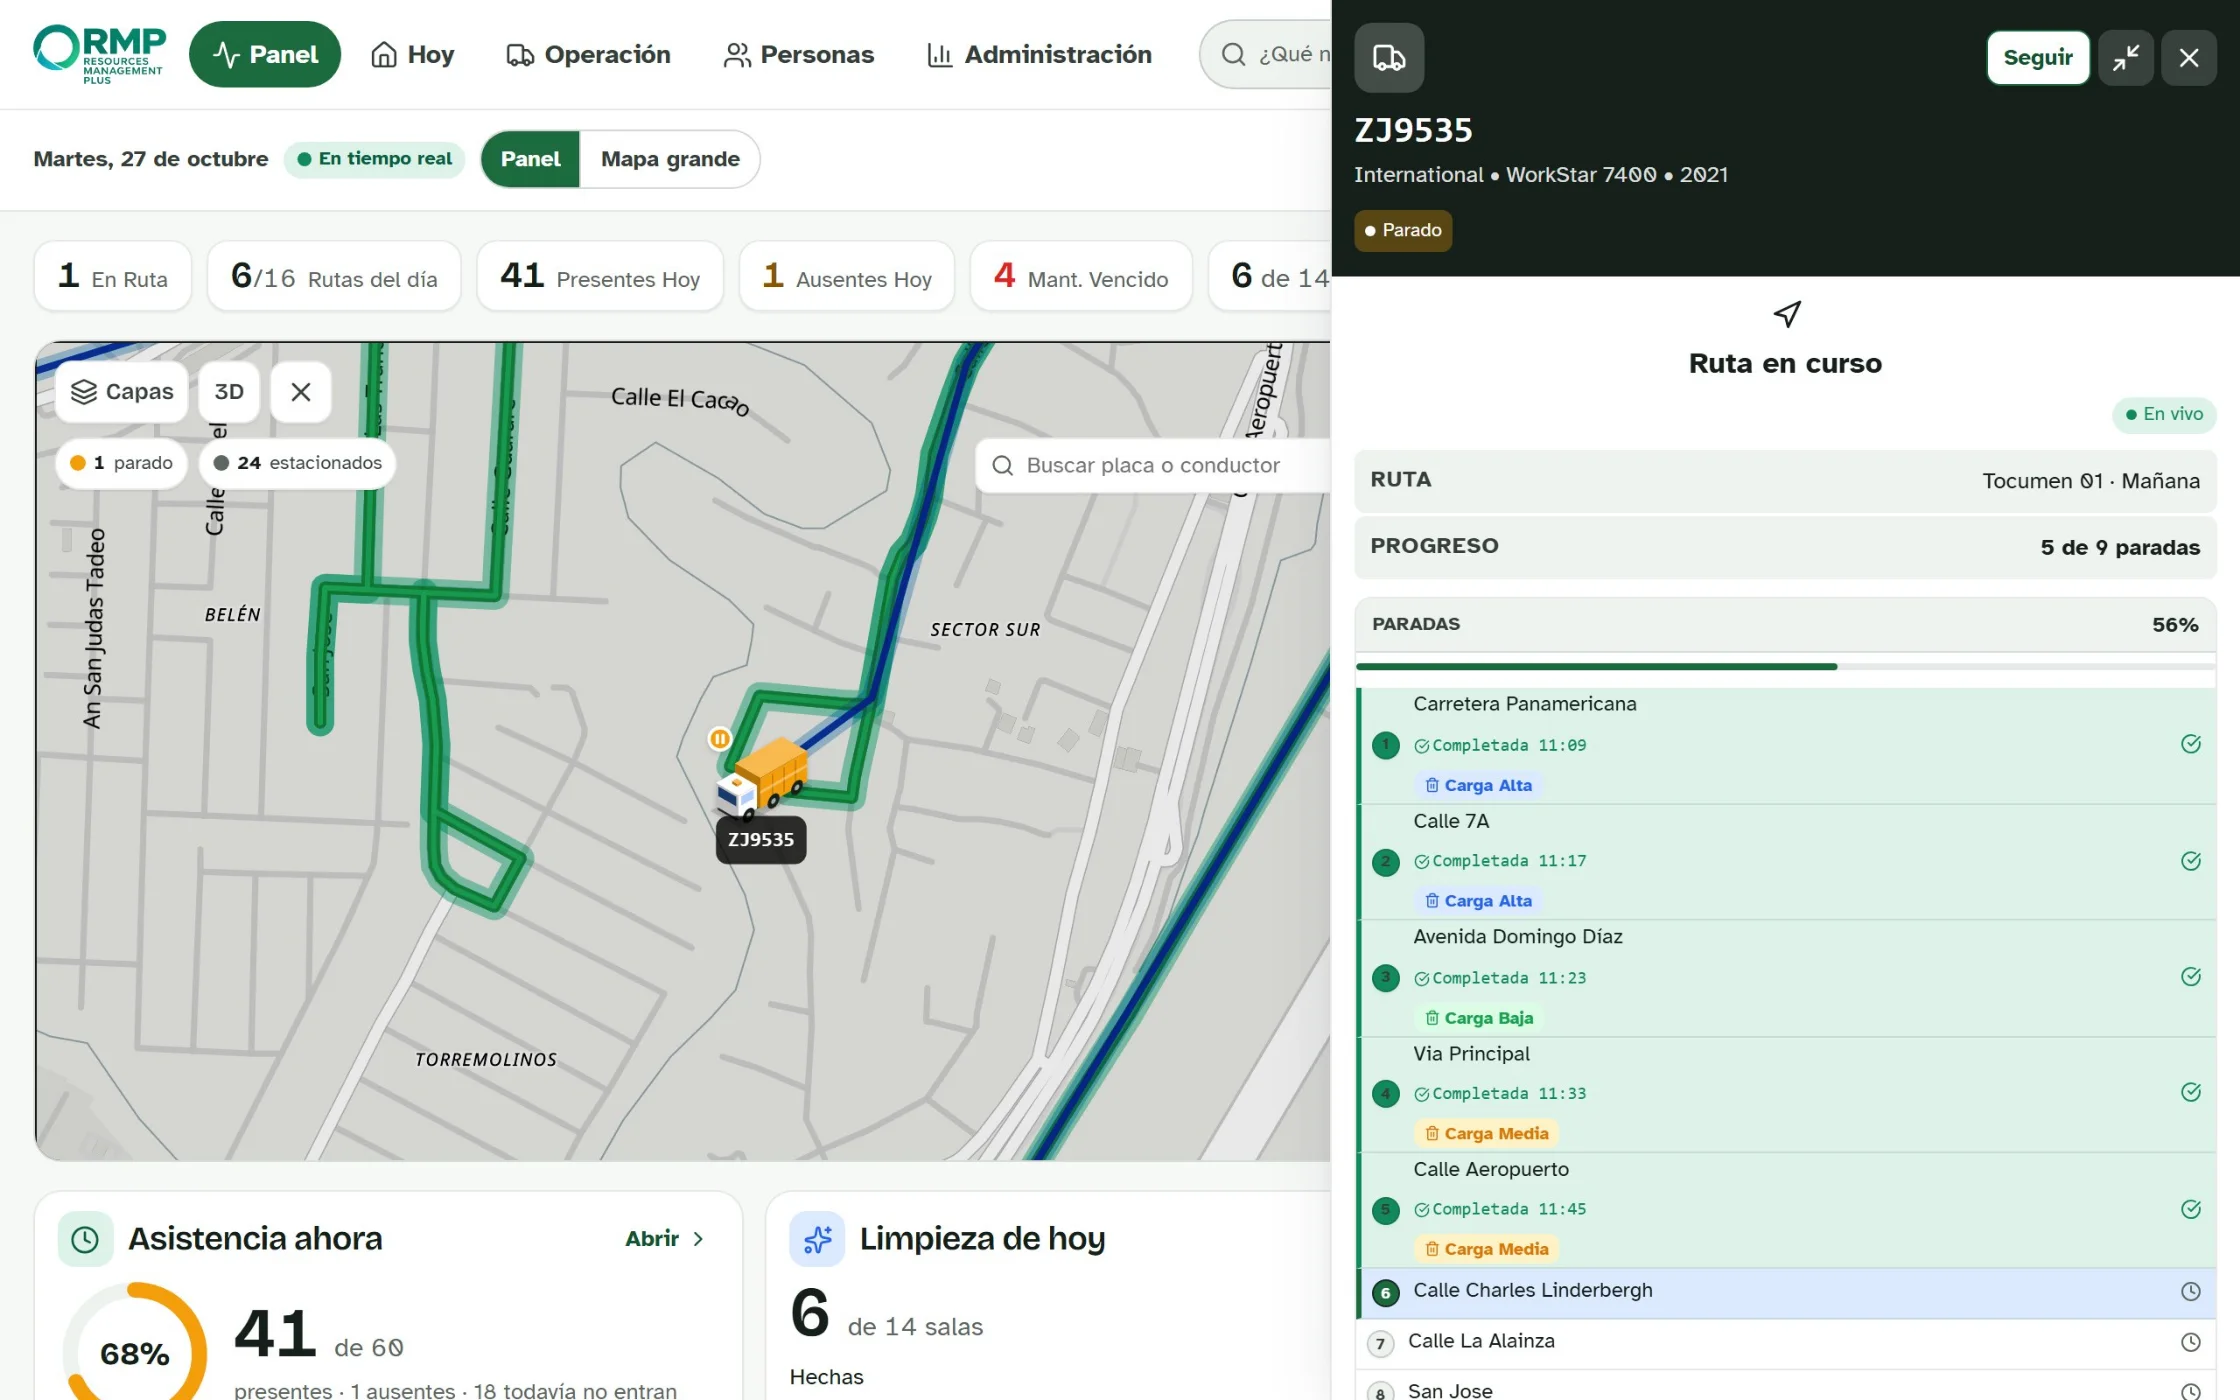The image size is (2240, 1400).
Task: Open Asistencia ahora via the Abrir link
Action: point(666,1239)
